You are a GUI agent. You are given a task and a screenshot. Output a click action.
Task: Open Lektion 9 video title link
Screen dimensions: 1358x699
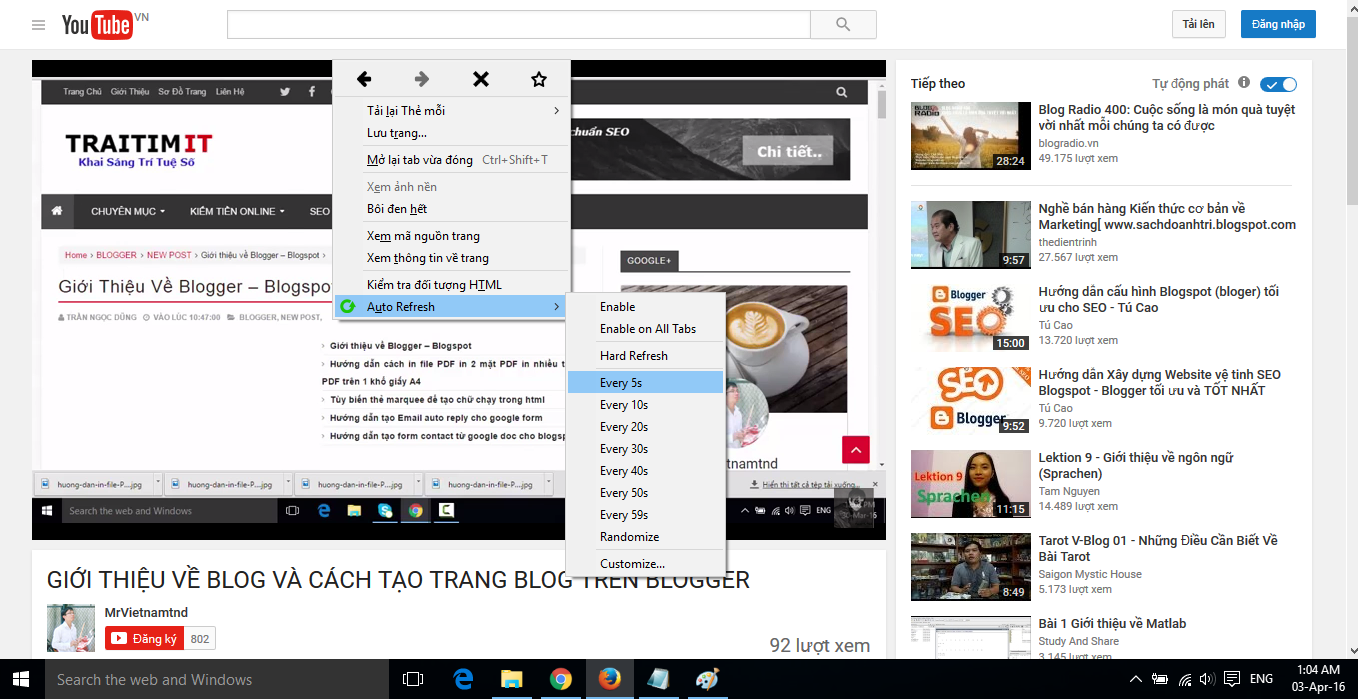coord(1136,465)
